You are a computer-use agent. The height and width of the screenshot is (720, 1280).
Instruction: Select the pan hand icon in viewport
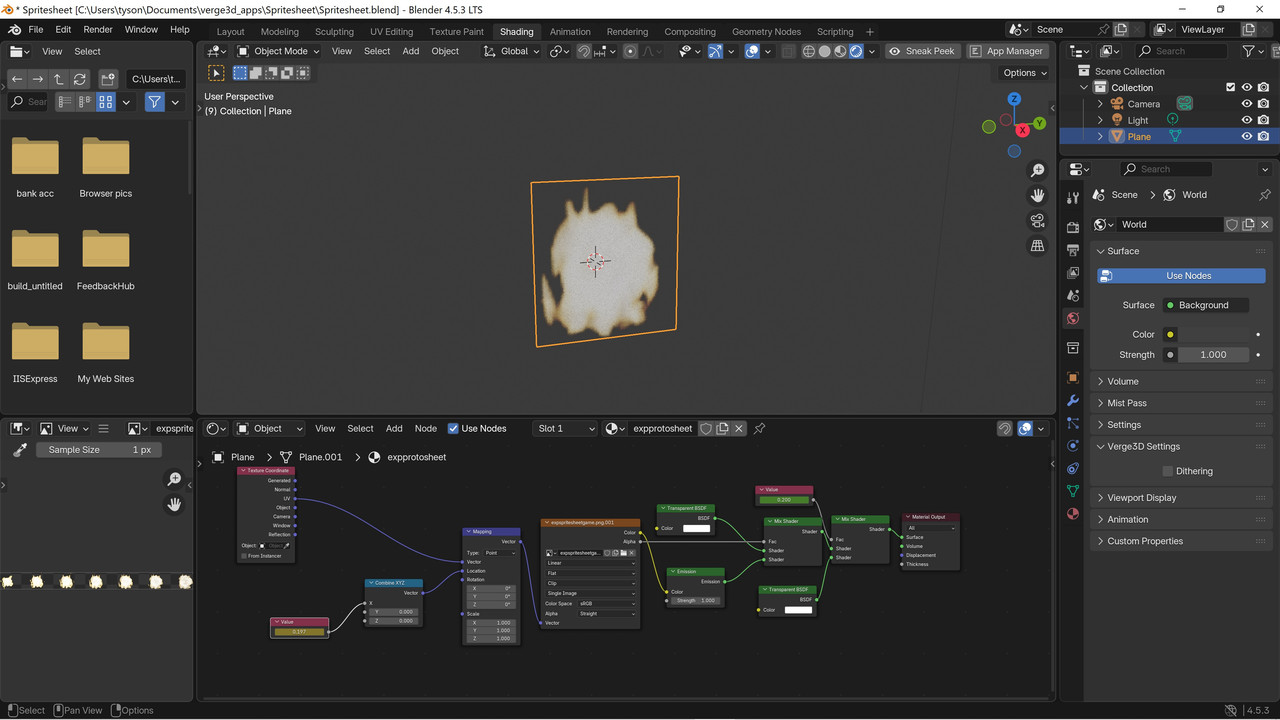[x=1038, y=196]
